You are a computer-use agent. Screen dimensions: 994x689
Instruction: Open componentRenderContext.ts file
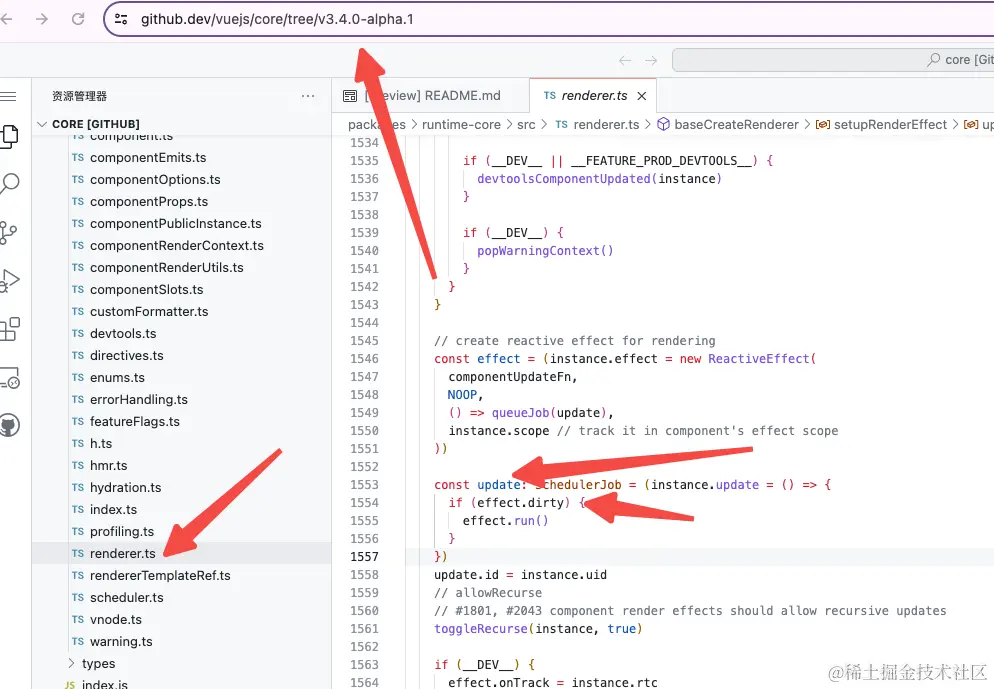[177, 246]
